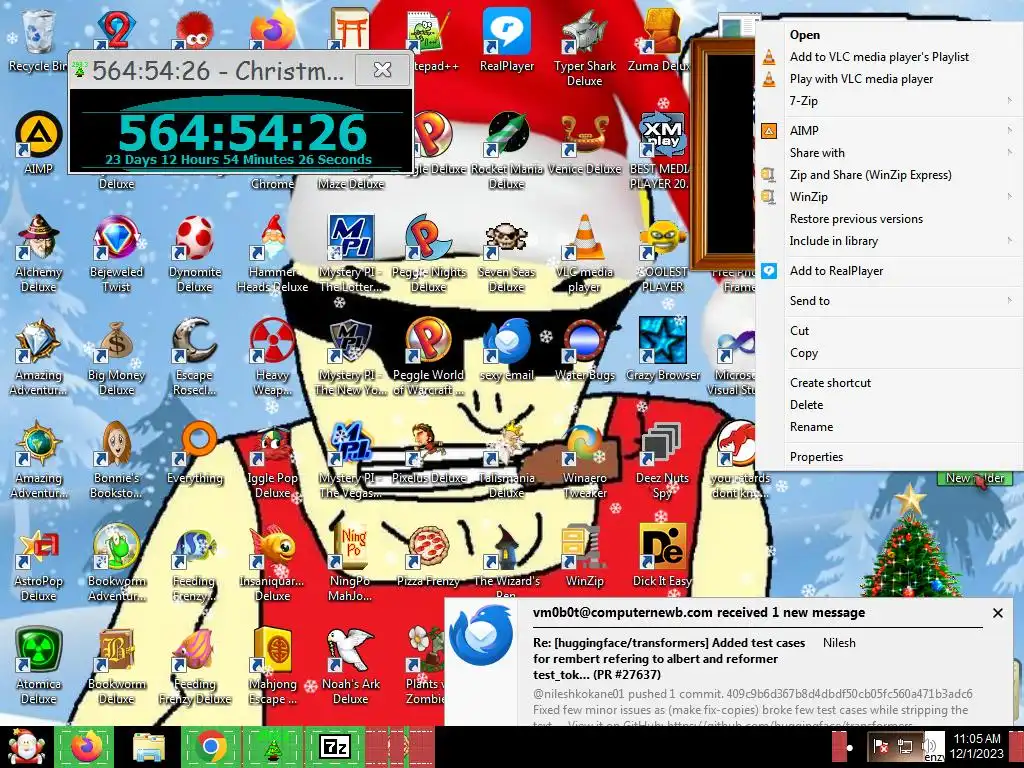Open Firefox from the taskbar
Viewport: 1024px width, 768px height.
[86, 747]
